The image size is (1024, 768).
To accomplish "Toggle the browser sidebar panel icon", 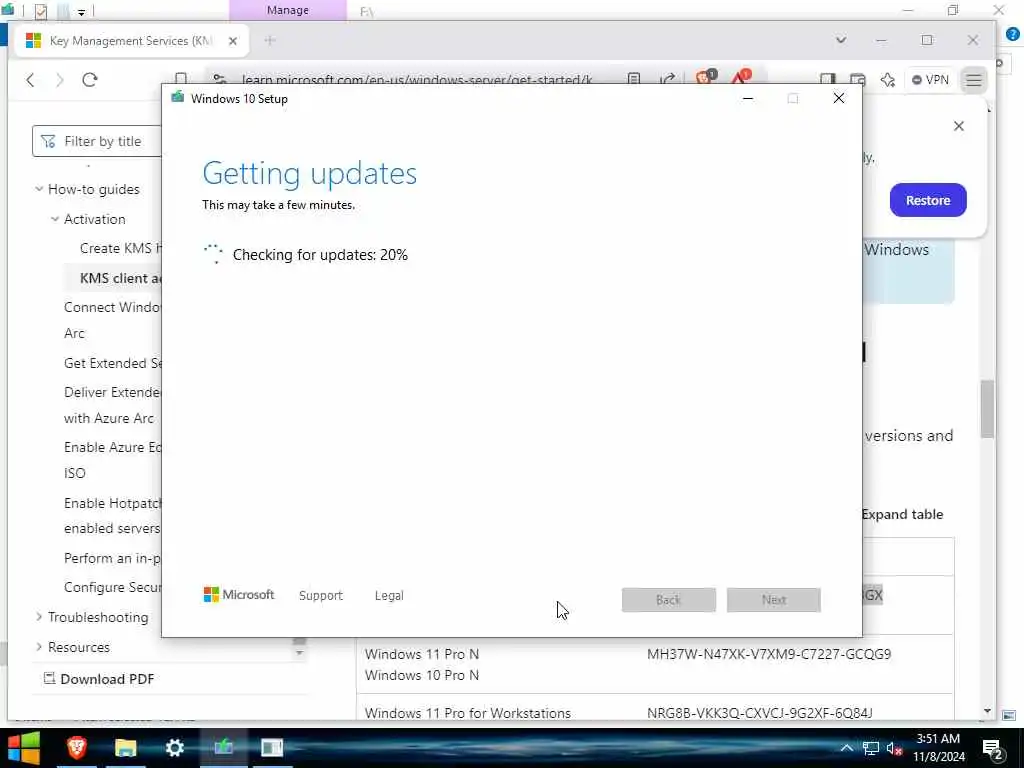I will tap(827, 80).
